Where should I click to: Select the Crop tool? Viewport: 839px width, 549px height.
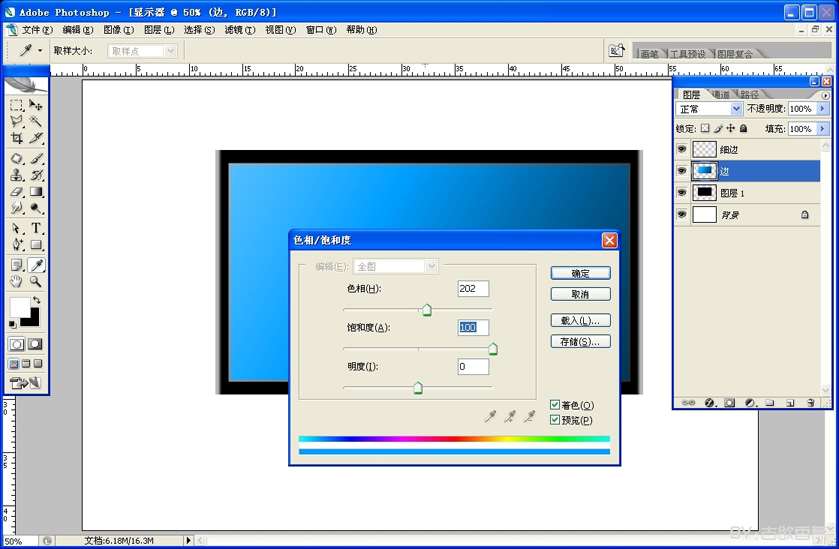[17, 138]
